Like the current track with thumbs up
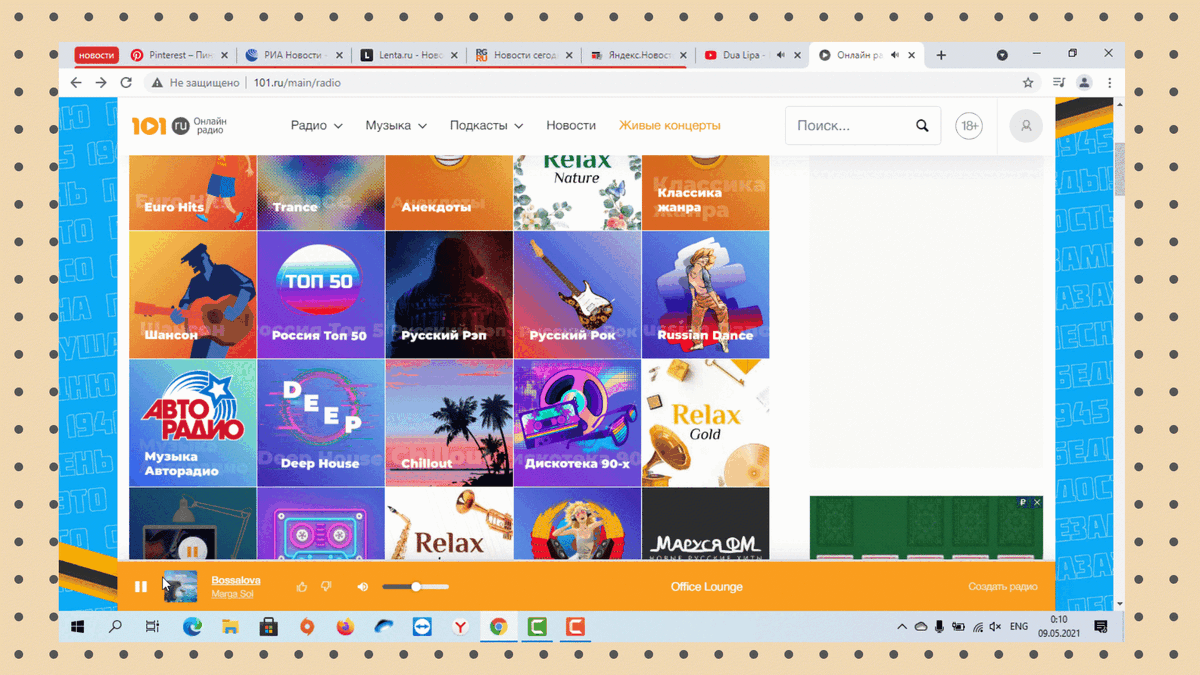The height and width of the screenshot is (675, 1200). [302, 587]
